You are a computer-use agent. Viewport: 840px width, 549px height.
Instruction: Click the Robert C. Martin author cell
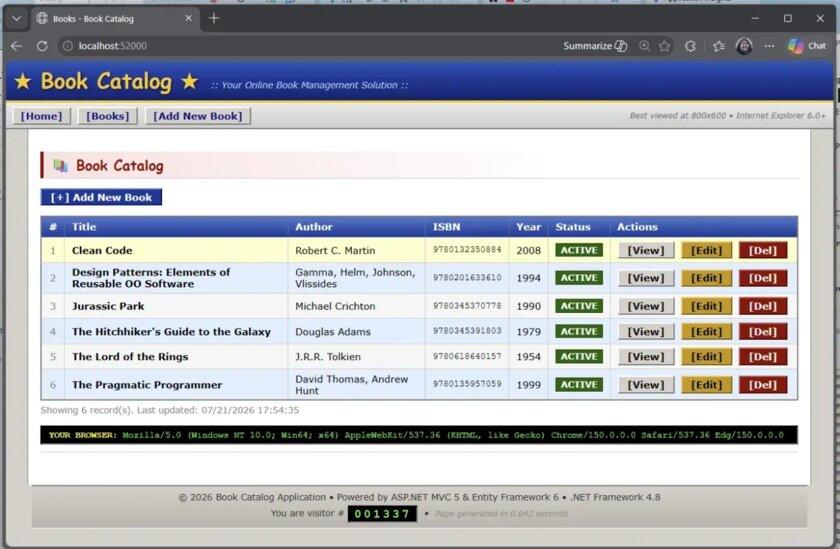356,250
